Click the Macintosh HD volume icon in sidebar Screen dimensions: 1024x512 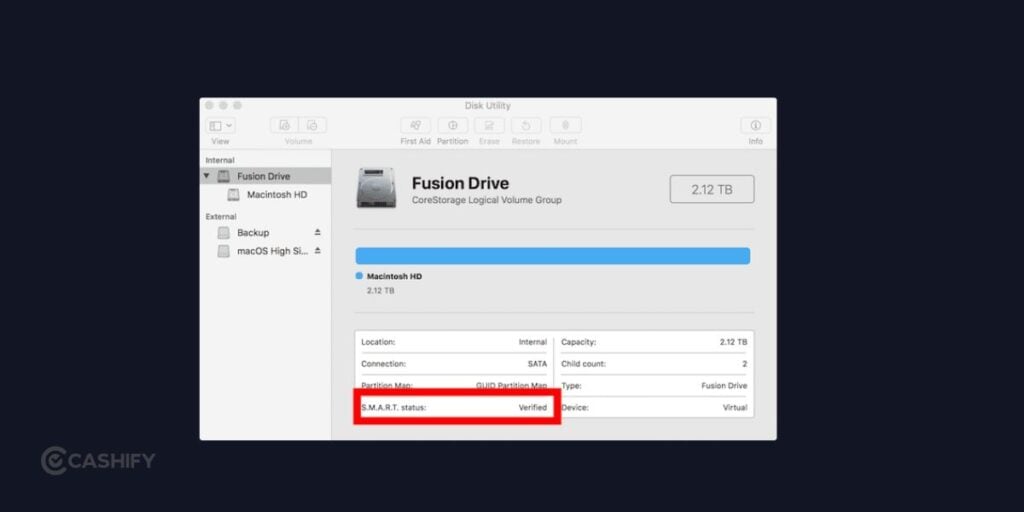tap(233, 195)
